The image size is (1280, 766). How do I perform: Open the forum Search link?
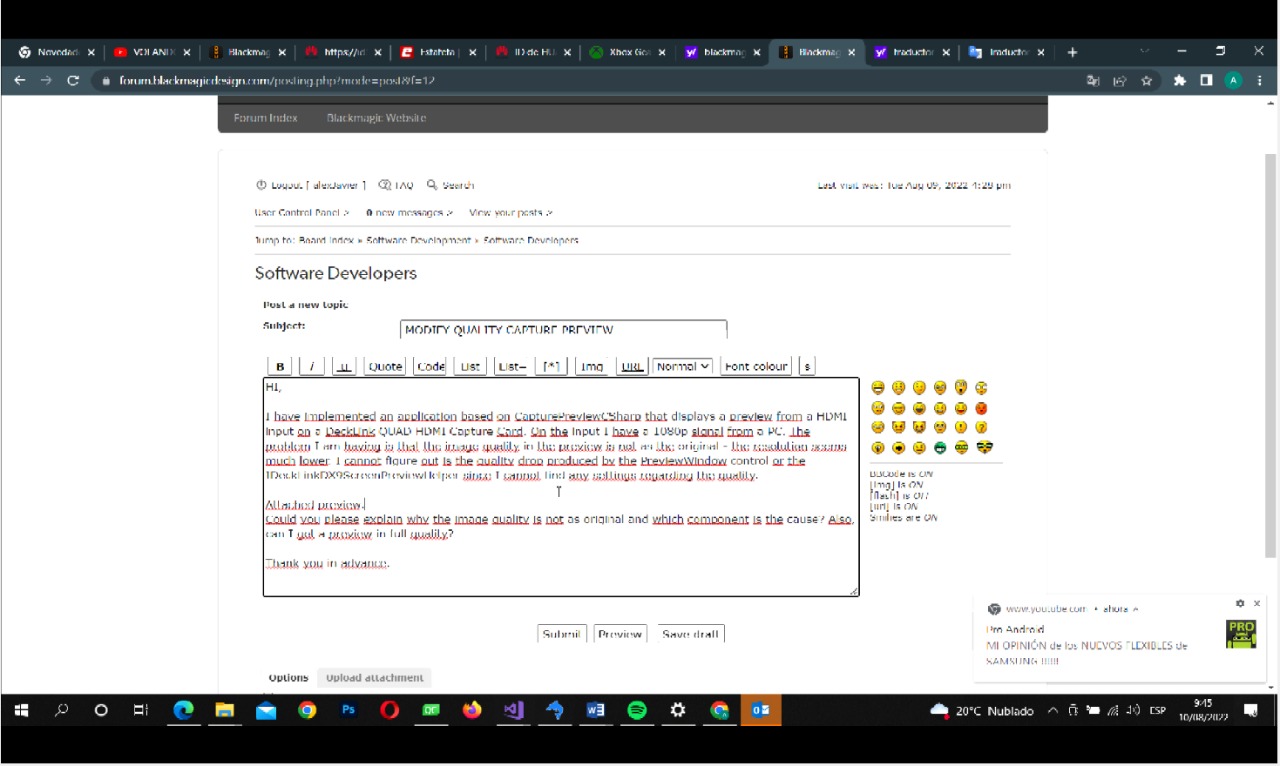[450, 185]
